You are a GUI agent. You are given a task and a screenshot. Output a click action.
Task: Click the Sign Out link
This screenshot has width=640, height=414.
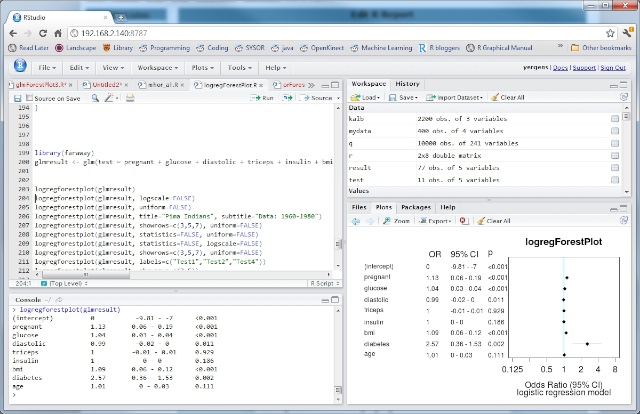pyautogui.click(x=612, y=67)
